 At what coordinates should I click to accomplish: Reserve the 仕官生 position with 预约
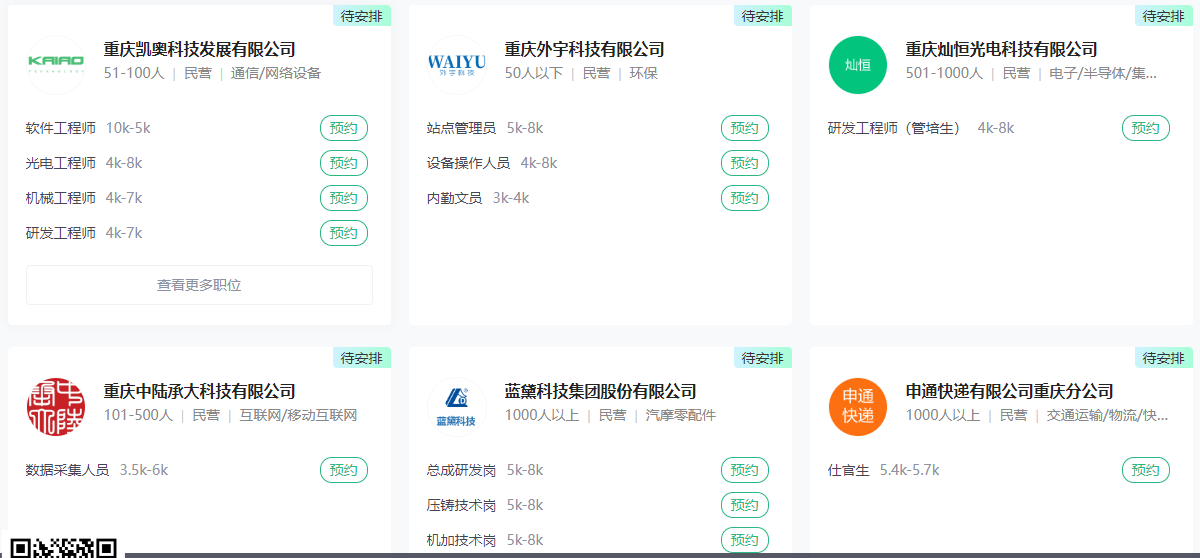(1146, 470)
